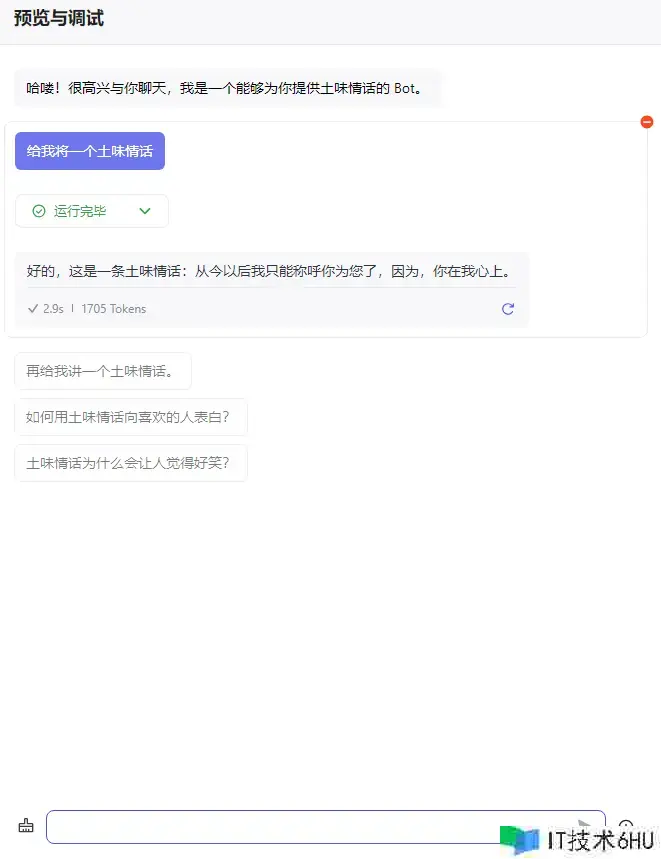Click the gray checkmark next to 2.9s
The width and height of the screenshot is (661, 859).
click(33, 309)
